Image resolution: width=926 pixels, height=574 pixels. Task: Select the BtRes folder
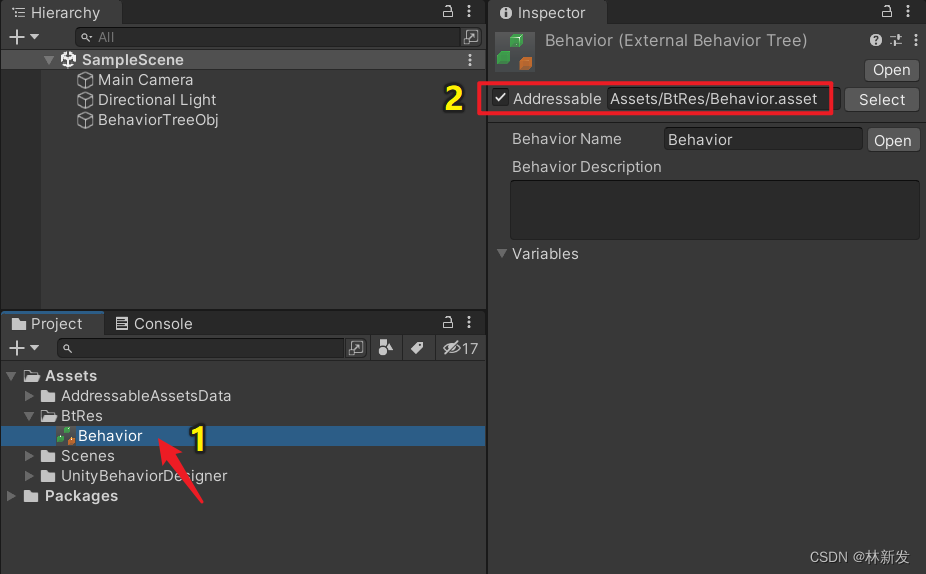(81, 416)
